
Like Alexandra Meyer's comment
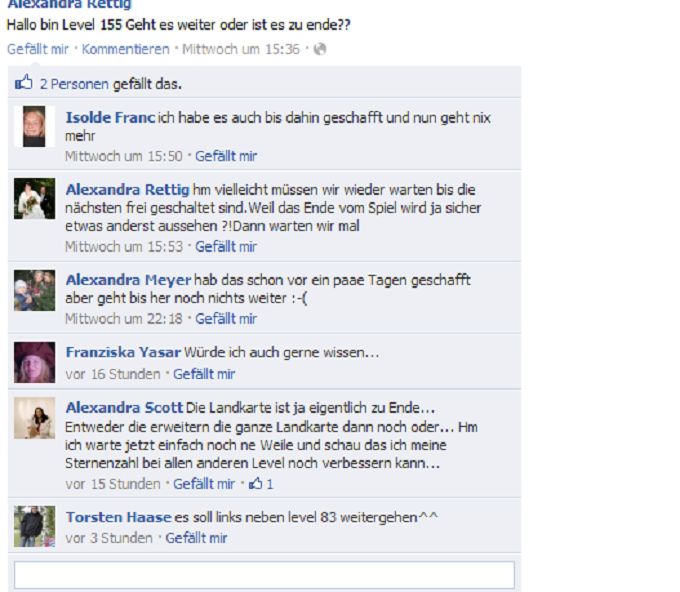tap(226, 319)
